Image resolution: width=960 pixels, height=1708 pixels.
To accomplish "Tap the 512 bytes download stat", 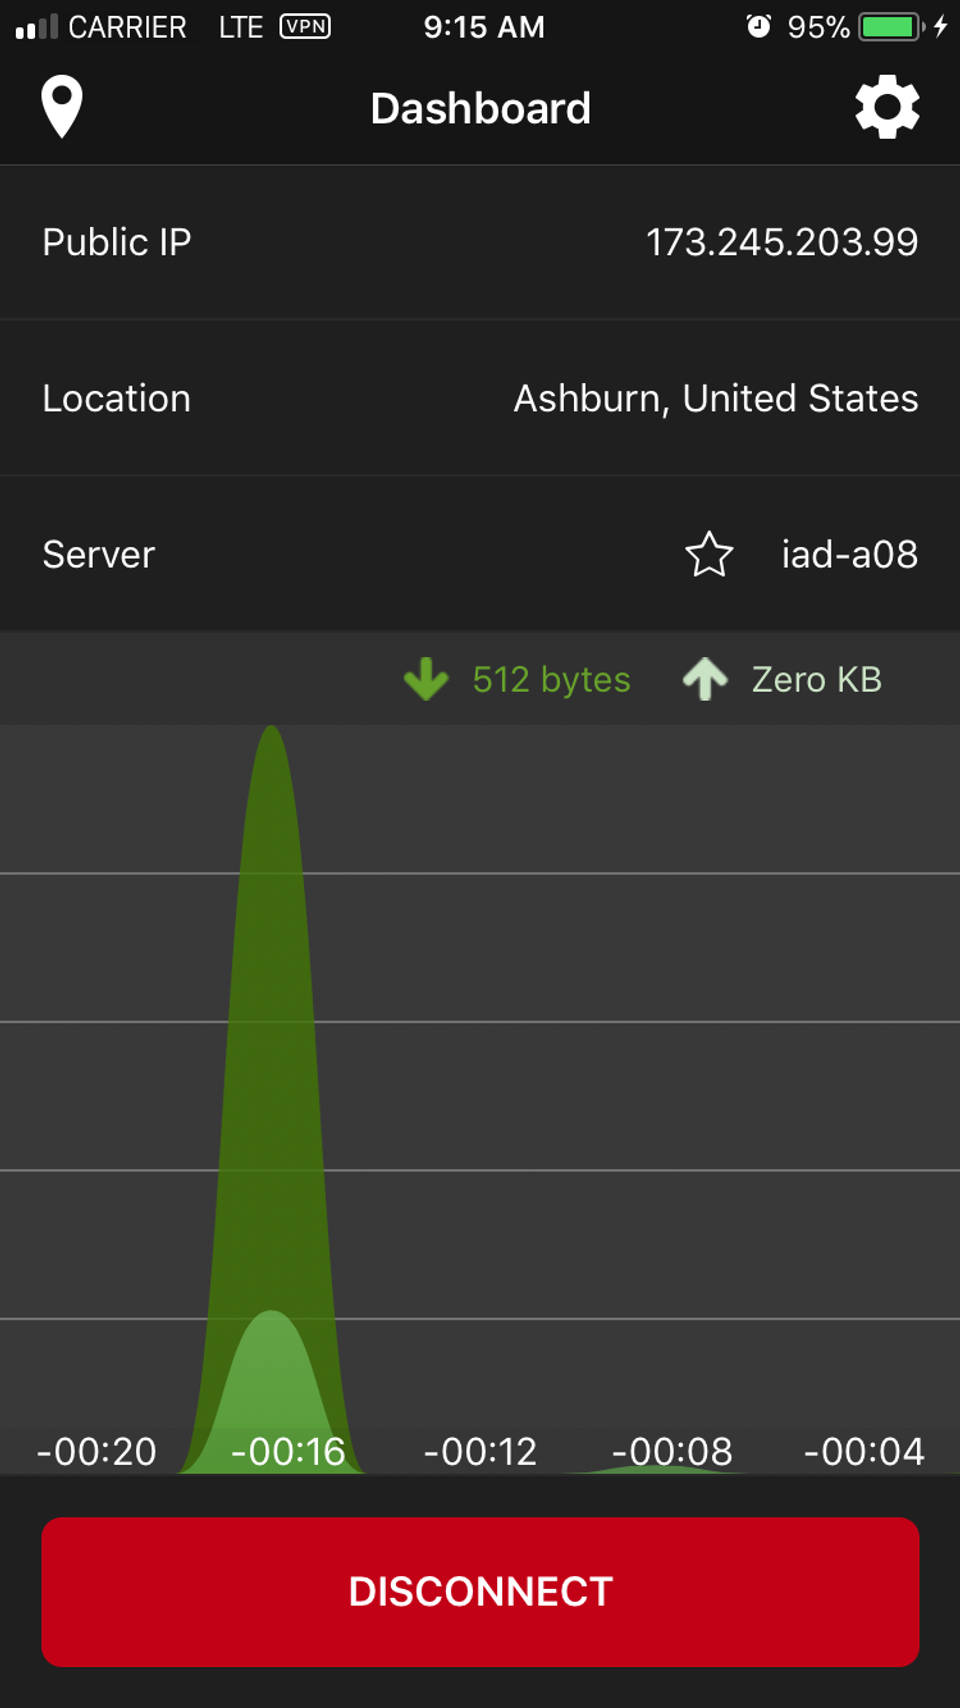I will [x=551, y=680].
